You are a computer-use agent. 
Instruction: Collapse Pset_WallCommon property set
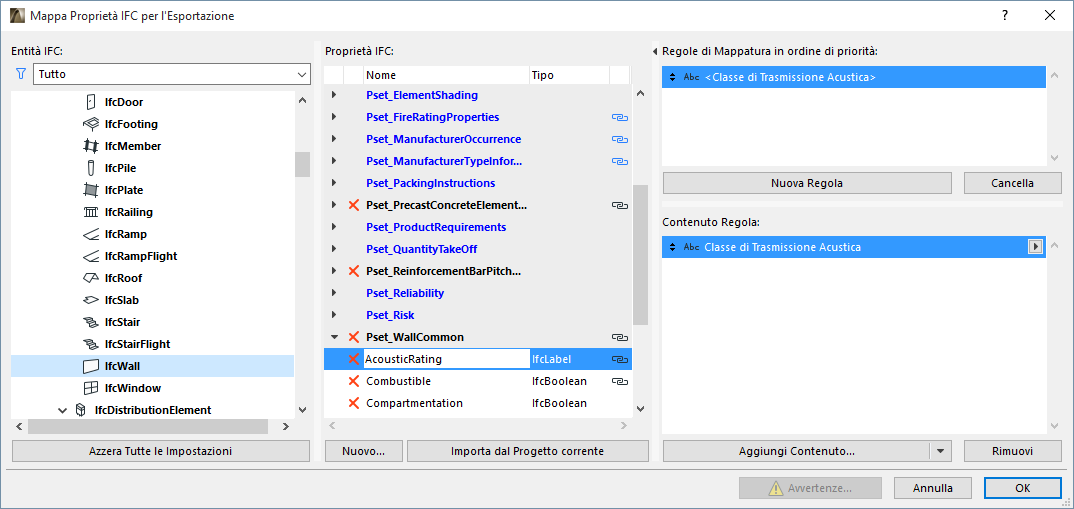point(334,337)
